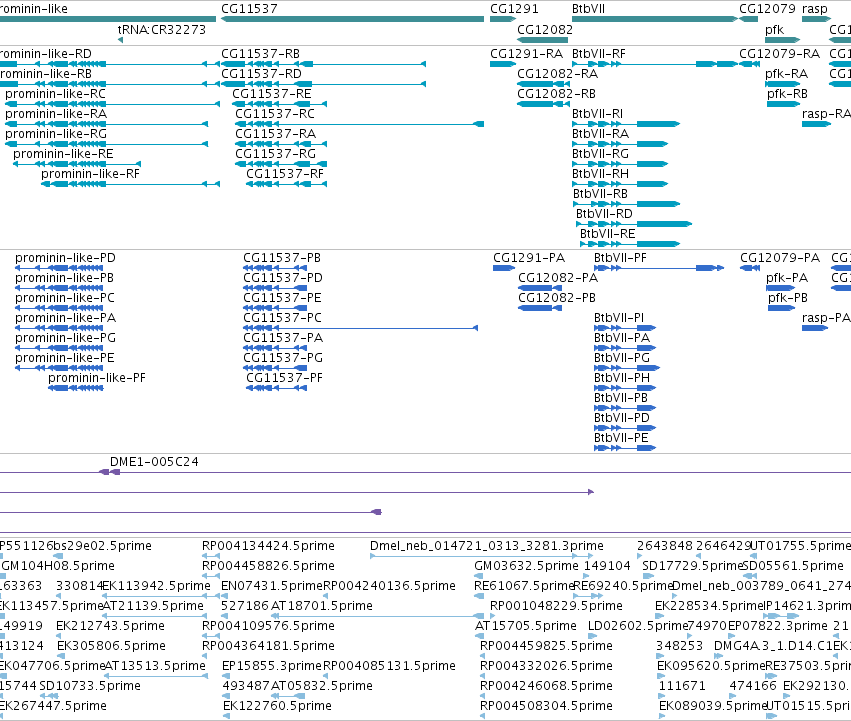This screenshot has height=721, width=851.
Task: Select transcript CG11537-RF
Action: pos(285,174)
